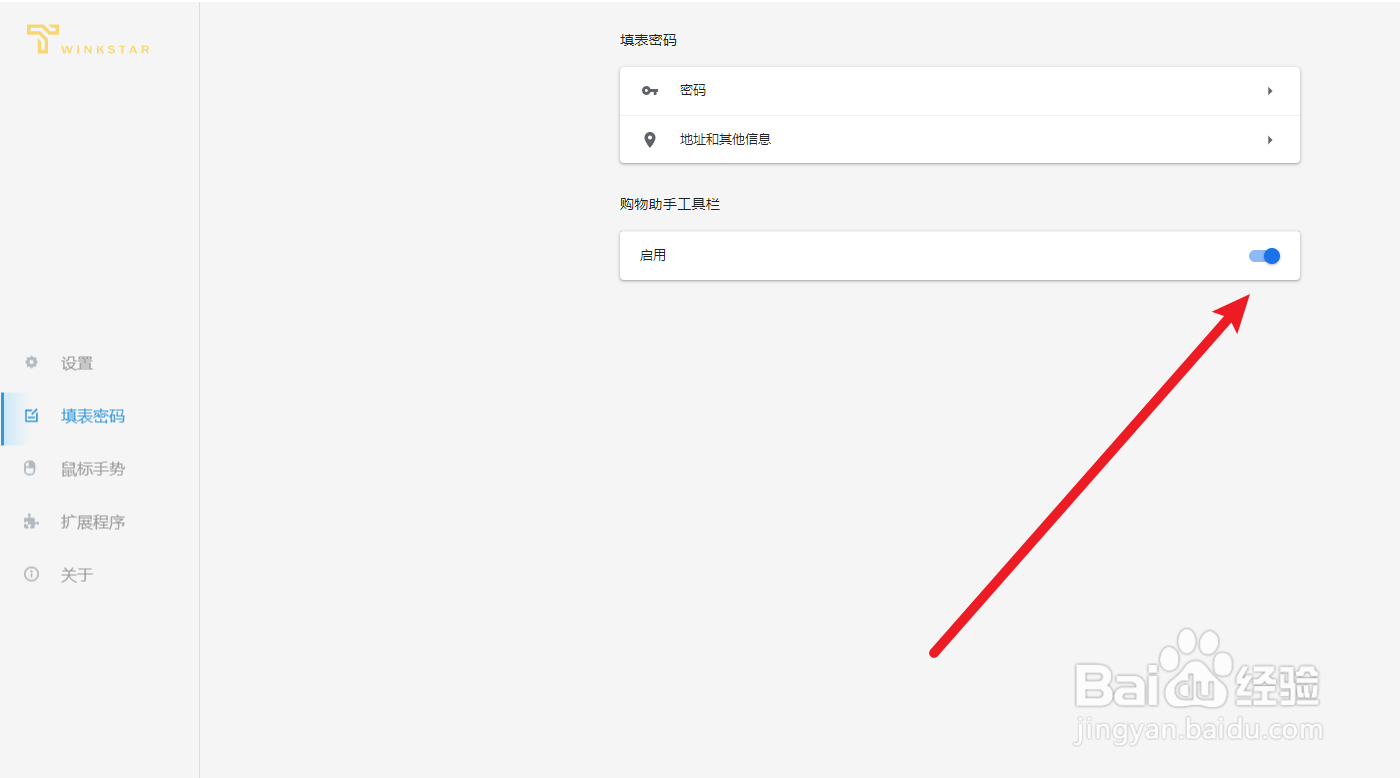Click the 购物助手工具栏 section heading
Viewport: 1400px width, 778px height.
click(x=670, y=204)
